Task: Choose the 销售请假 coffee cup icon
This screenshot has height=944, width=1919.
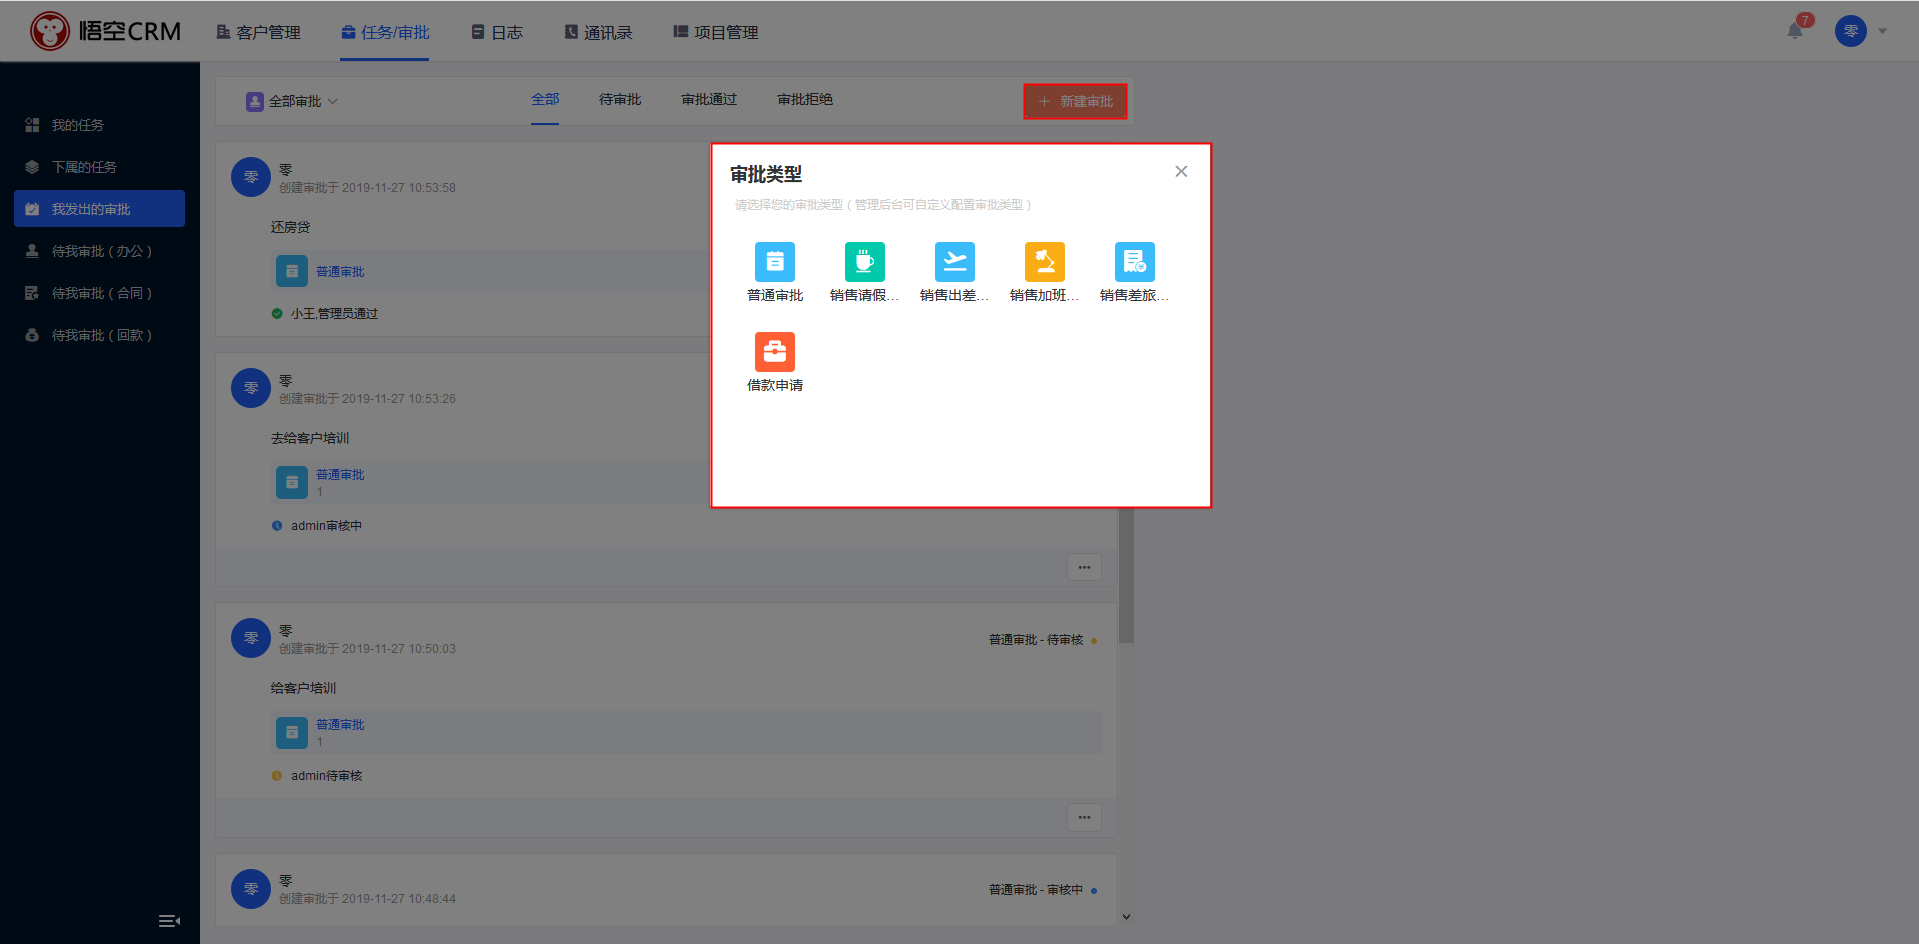Action: (x=864, y=262)
